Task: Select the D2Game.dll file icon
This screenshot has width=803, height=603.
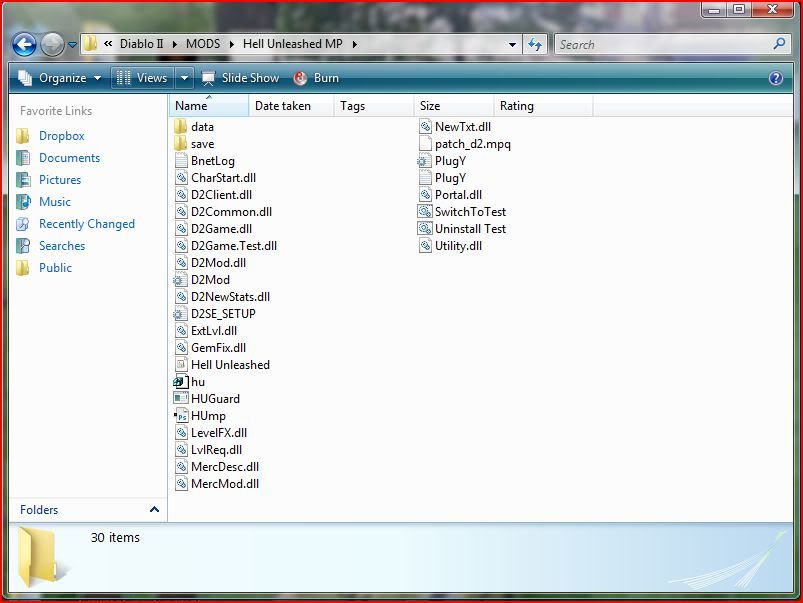Action: pos(181,228)
